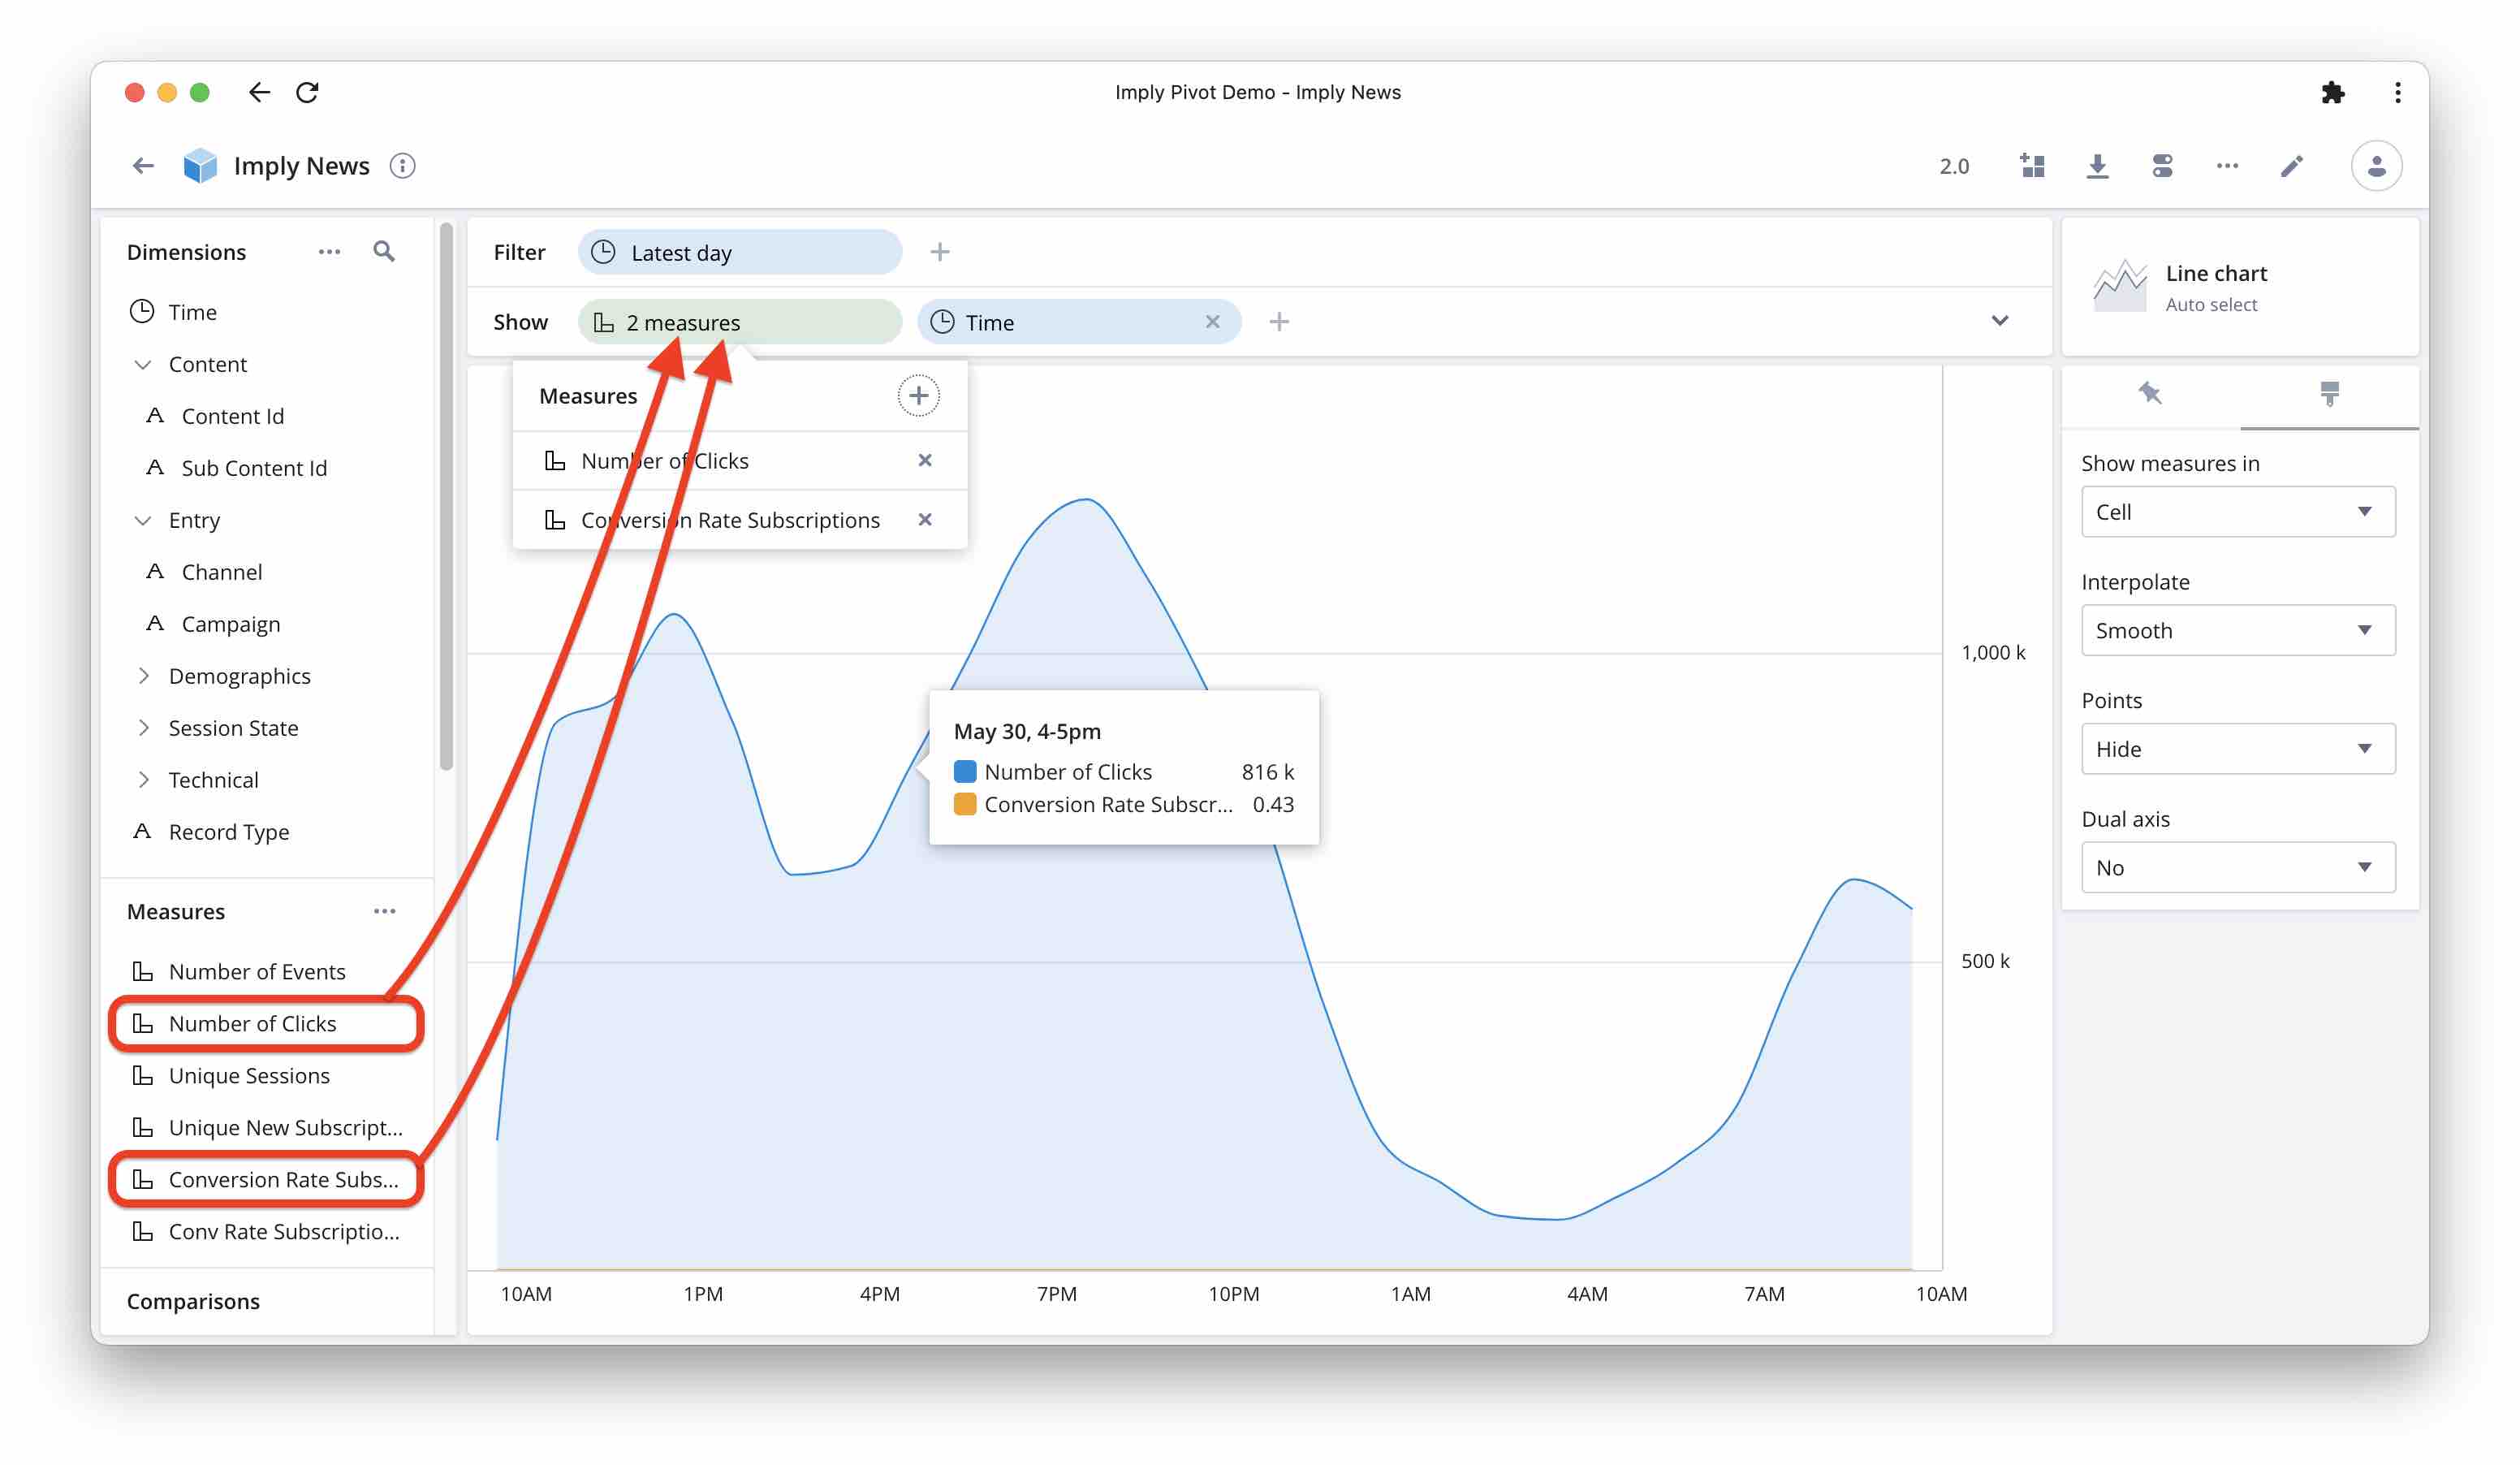Remove the Time pill from the Show row
Viewport: 2520px width, 1465px height.
[1212, 321]
